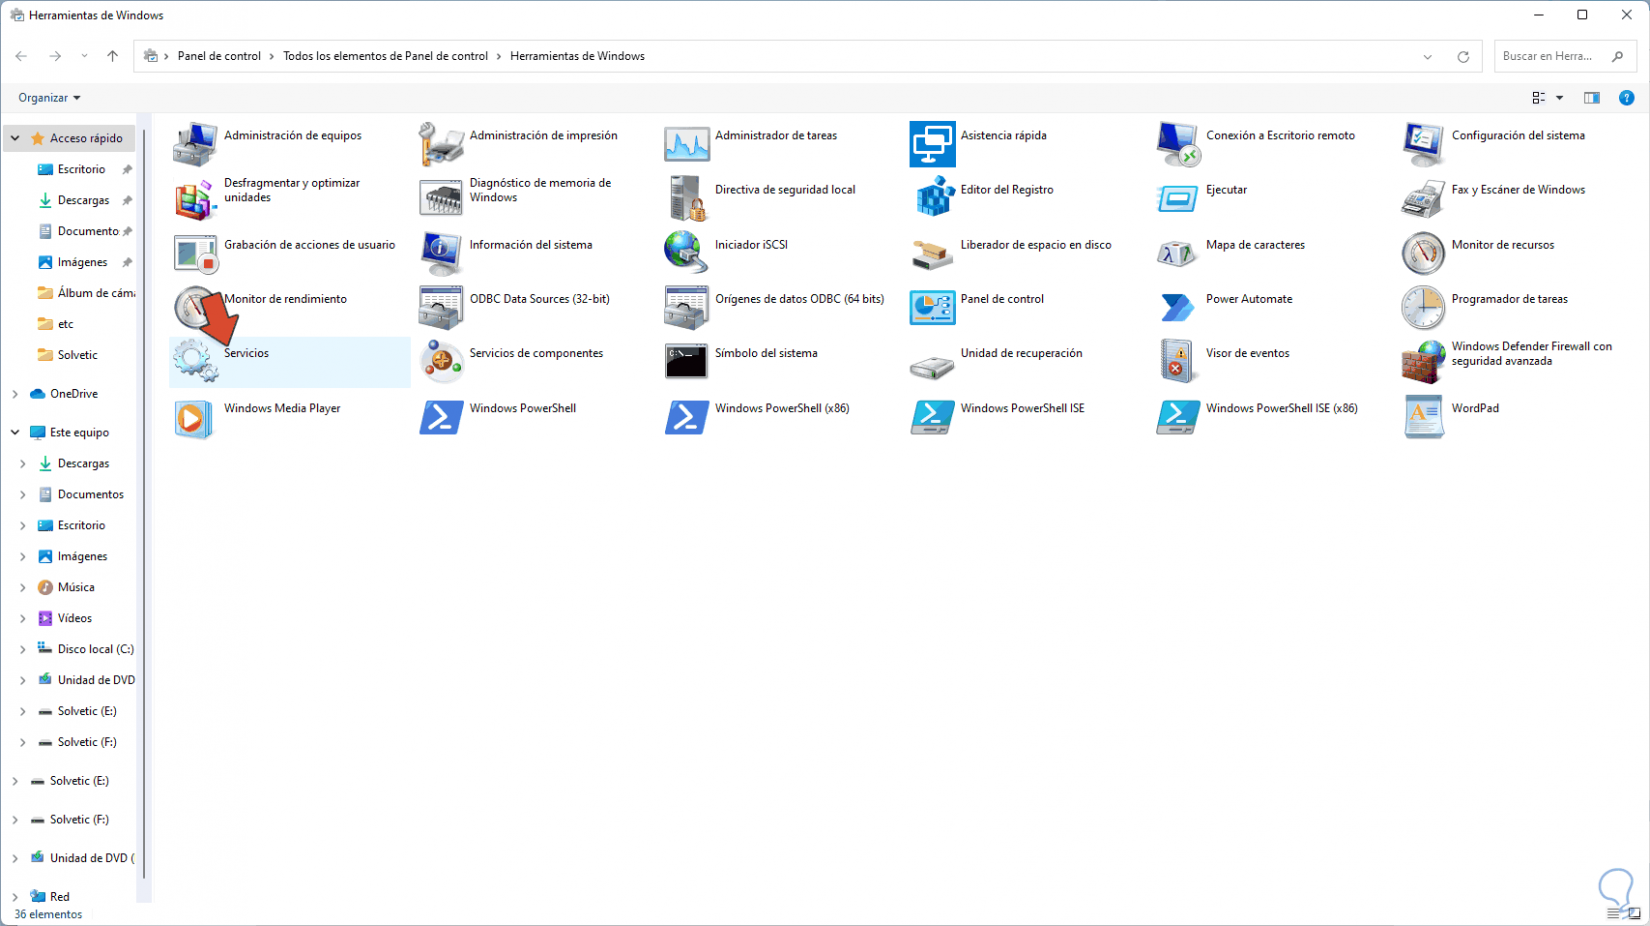
Task: Select the etc folder in sidebar
Action: point(65,324)
